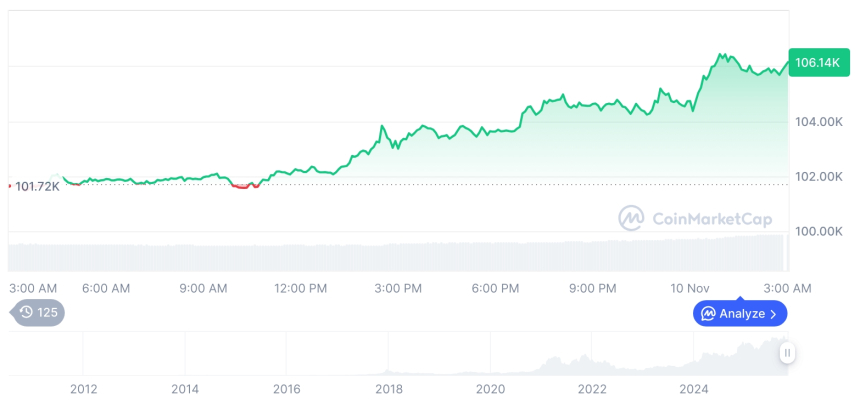Click the 12:00 PM time axis label

300,288
